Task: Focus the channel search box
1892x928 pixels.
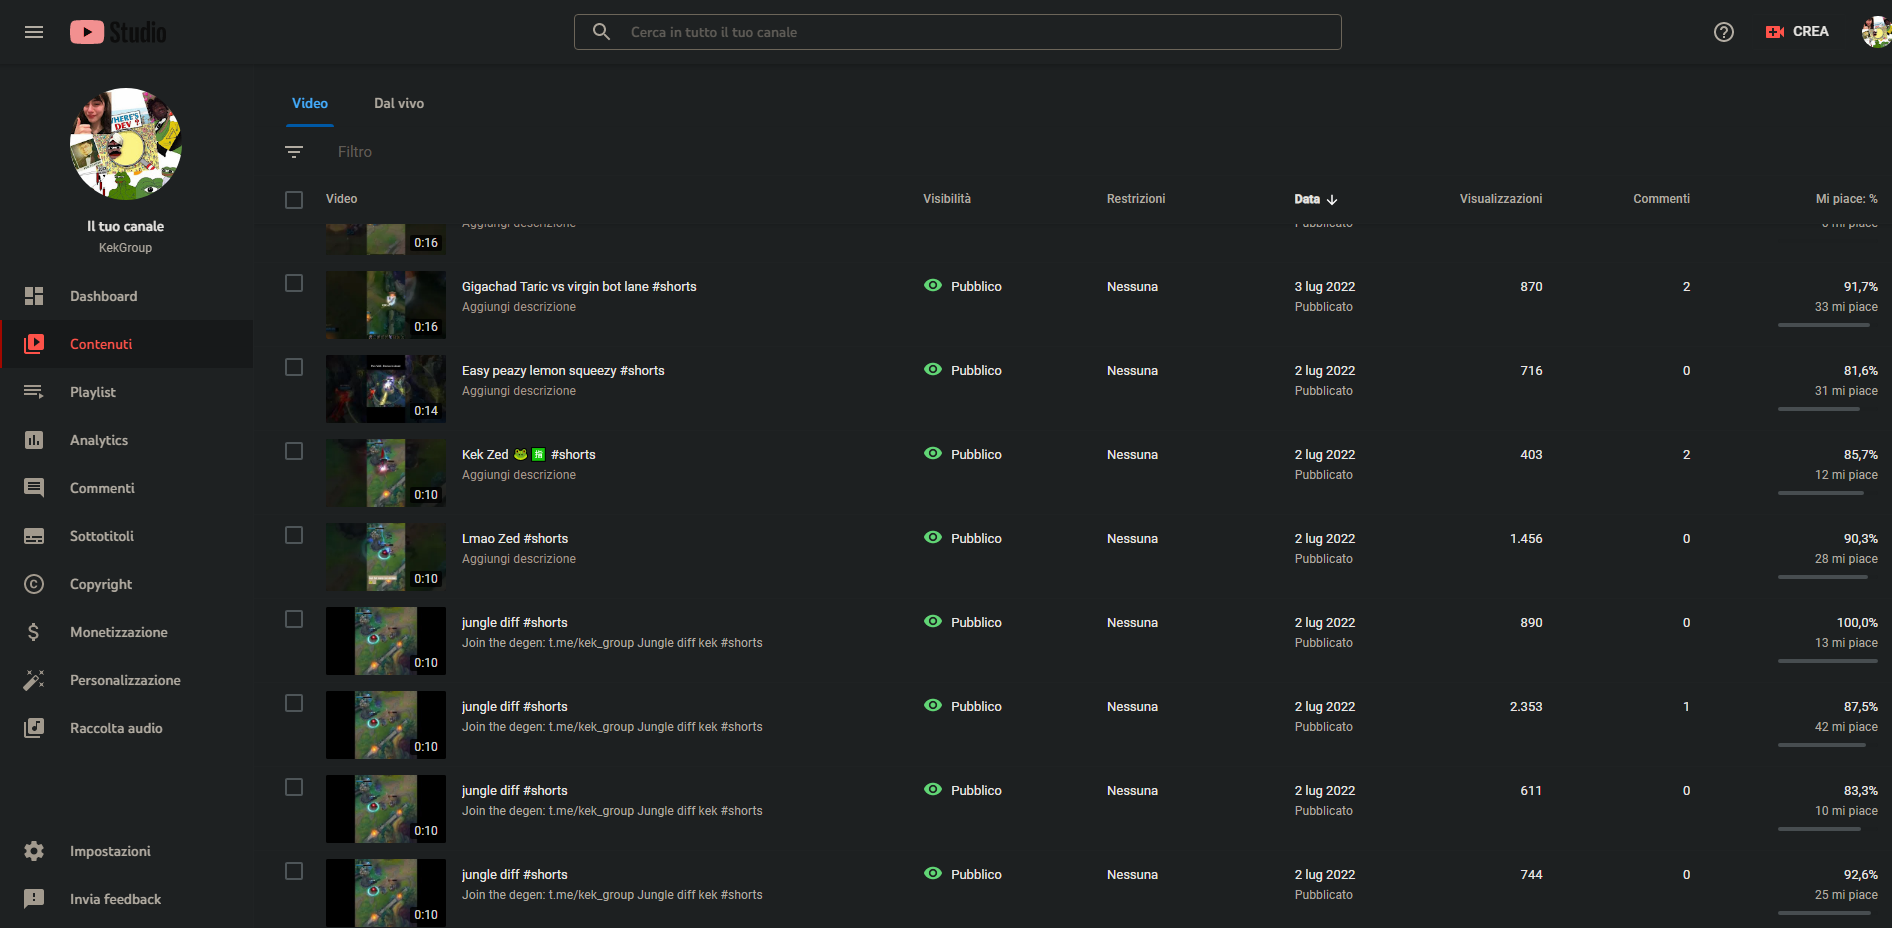Action: click(958, 32)
